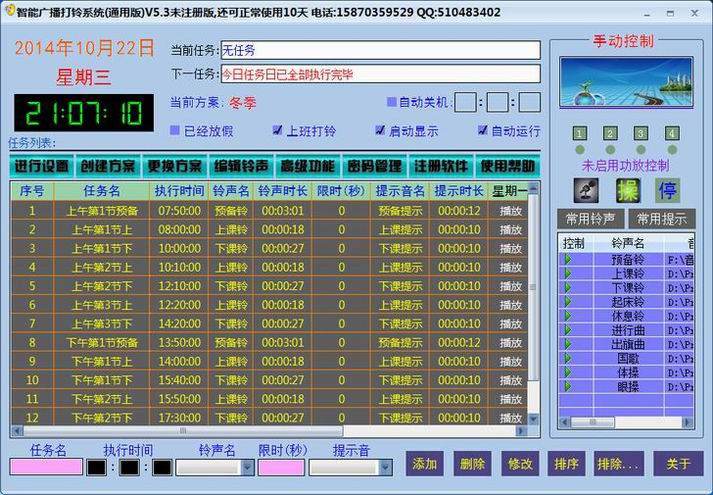The height and width of the screenshot is (495, 713).
Task: Play the 预备铃 ringtone in the list
Action: point(567,259)
